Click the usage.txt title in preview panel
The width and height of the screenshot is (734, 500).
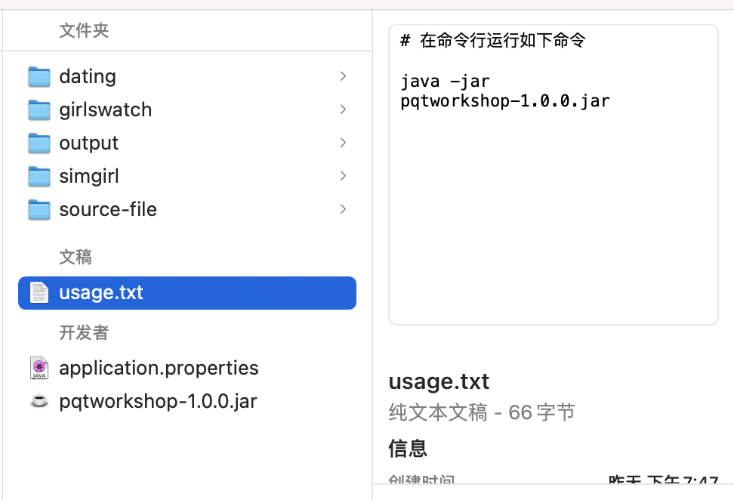pos(439,381)
